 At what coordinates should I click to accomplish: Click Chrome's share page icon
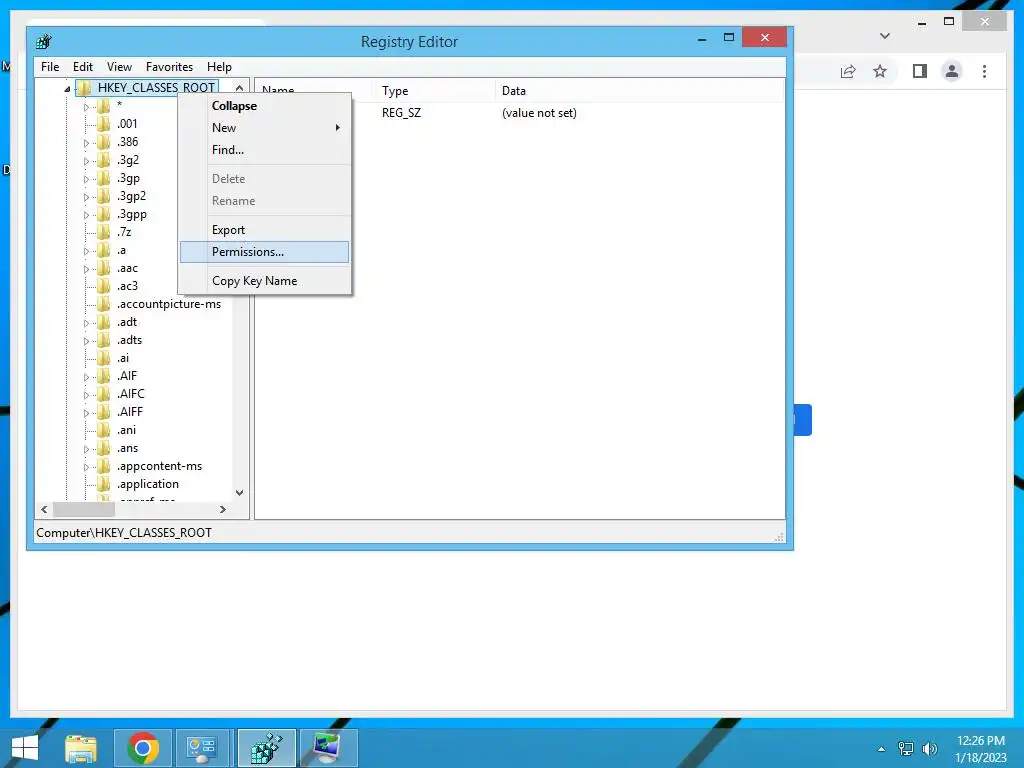click(x=848, y=71)
